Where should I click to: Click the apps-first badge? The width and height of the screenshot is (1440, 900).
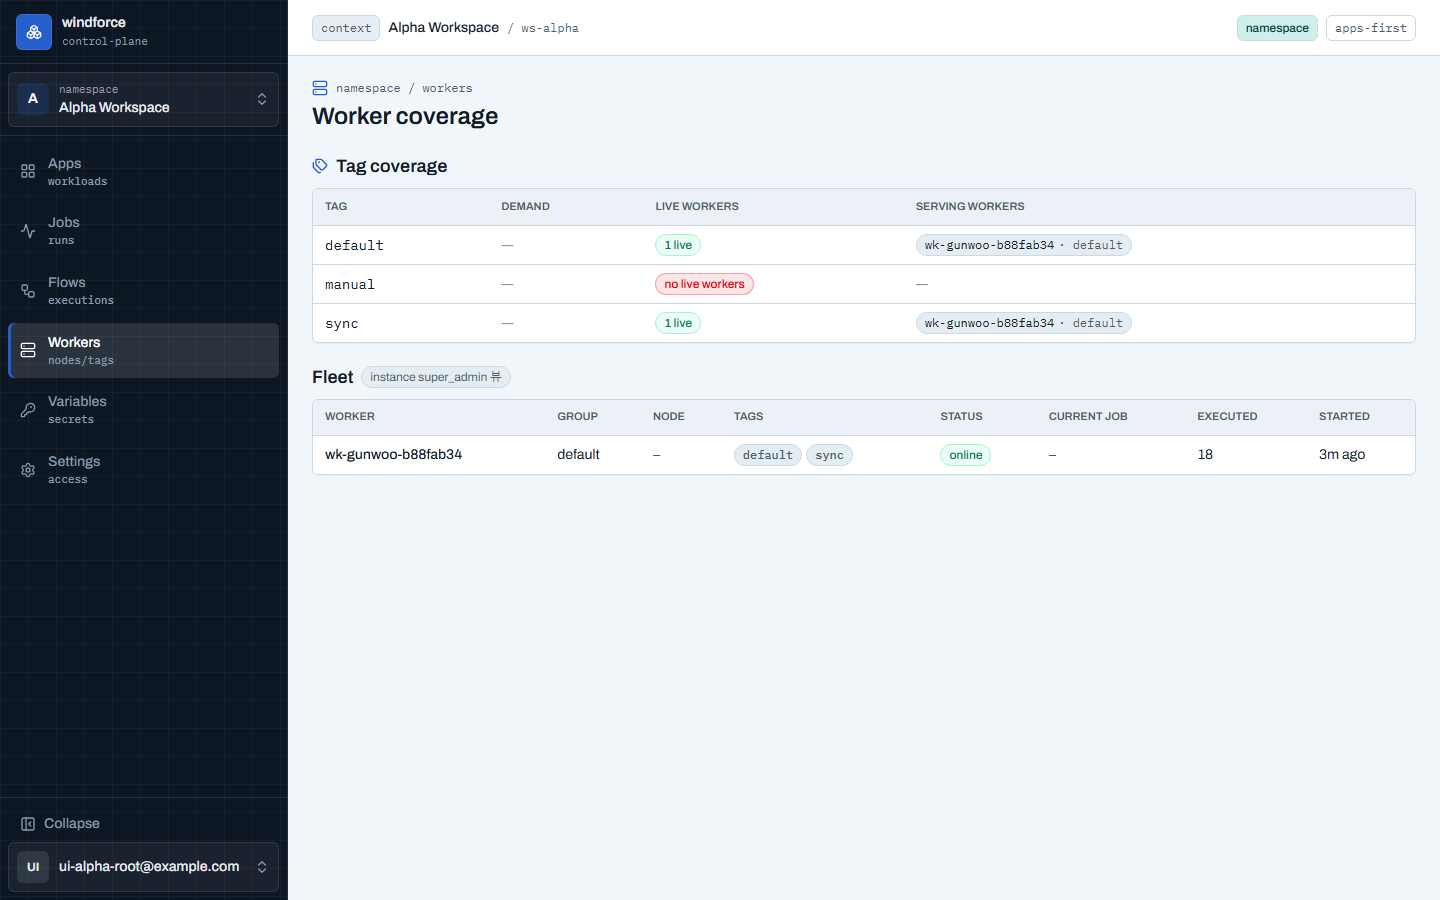point(1371,28)
